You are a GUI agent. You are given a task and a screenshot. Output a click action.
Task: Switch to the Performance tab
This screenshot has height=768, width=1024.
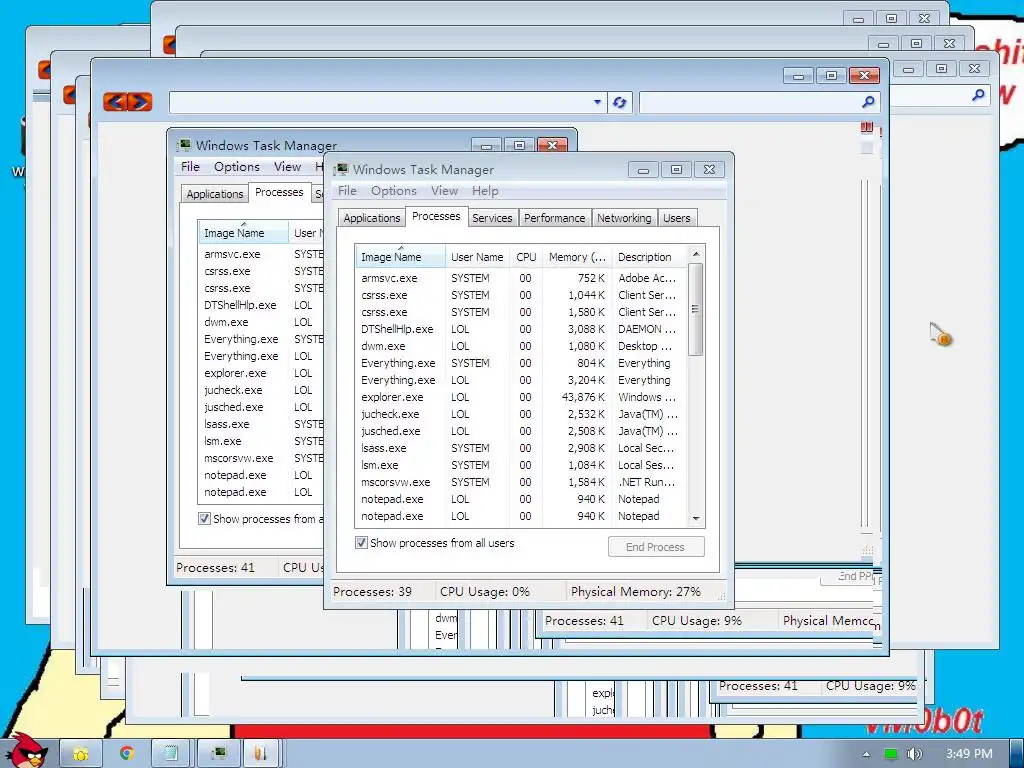coord(554,218)
